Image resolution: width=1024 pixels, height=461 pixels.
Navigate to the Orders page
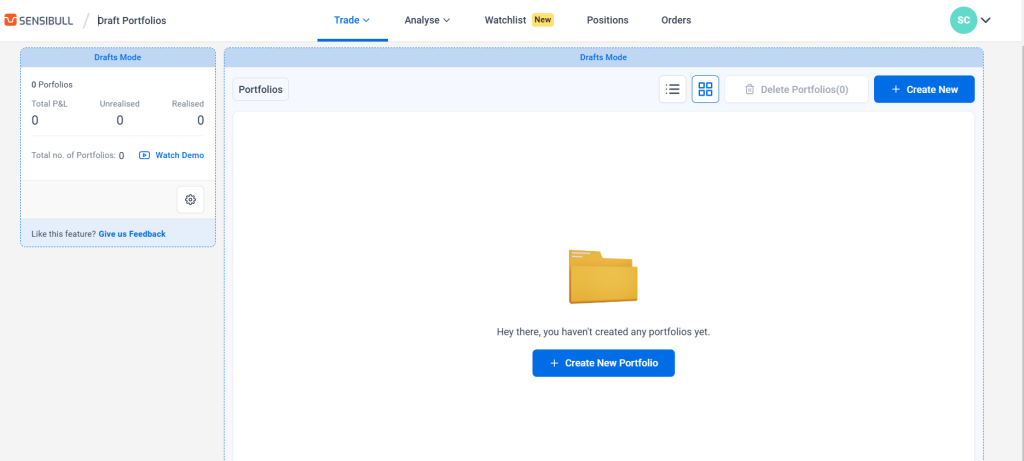[x=676, y=20]
